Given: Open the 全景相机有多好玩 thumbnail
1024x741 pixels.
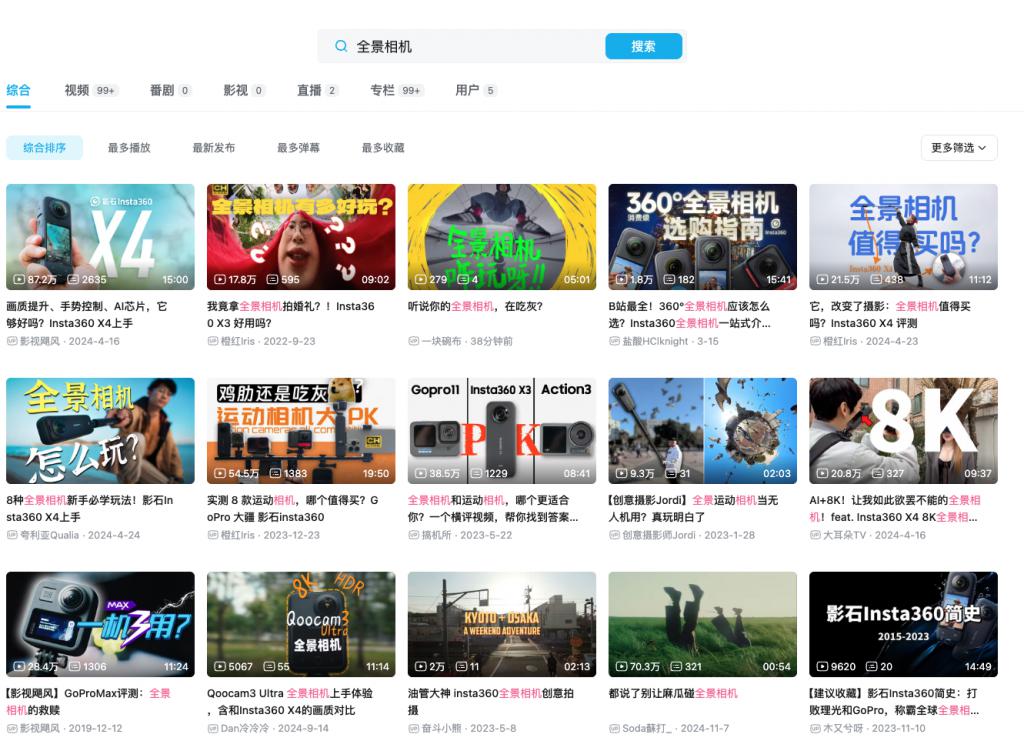Looking at the screenshot, I should click(301, 237).
